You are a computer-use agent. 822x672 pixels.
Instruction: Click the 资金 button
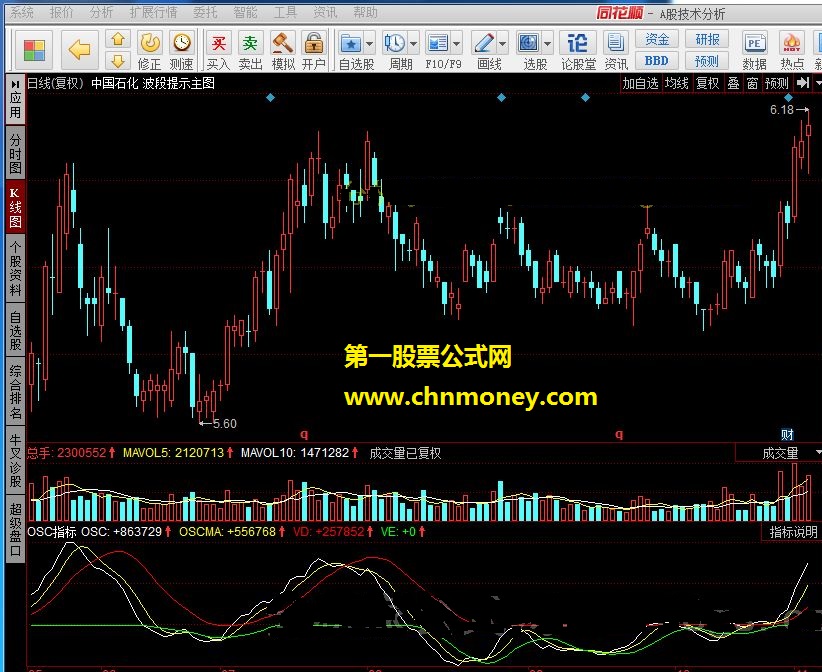(x=656, y=39)
